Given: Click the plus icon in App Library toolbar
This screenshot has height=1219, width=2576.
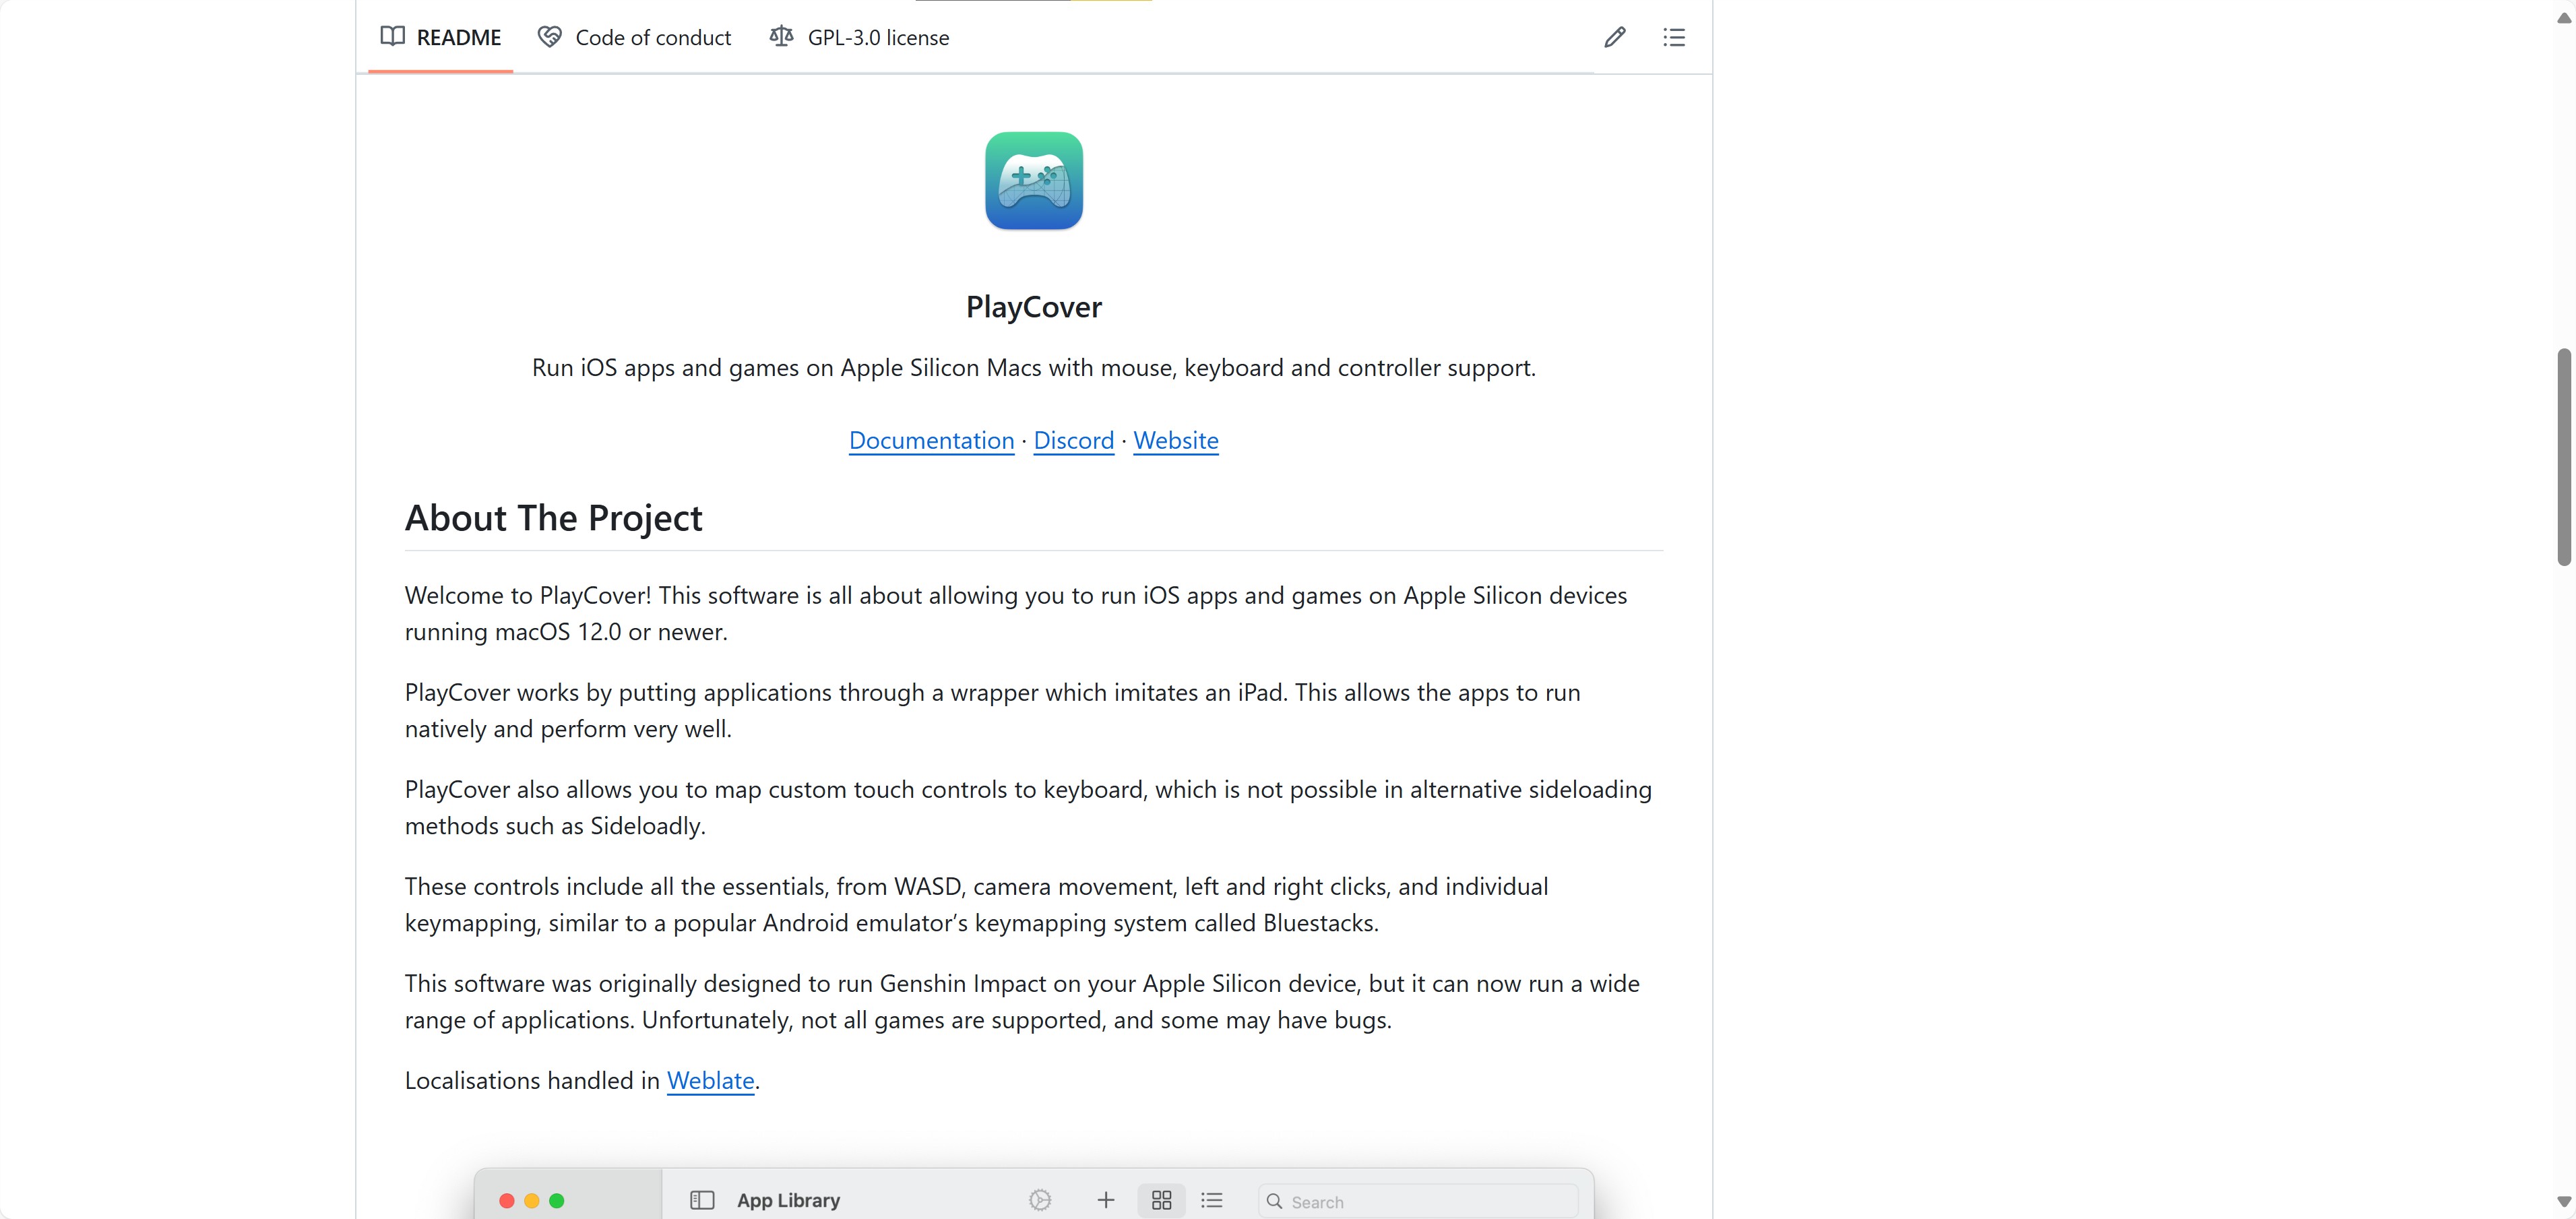Looking at the screenshot, I should [x=1106, y=1200].
